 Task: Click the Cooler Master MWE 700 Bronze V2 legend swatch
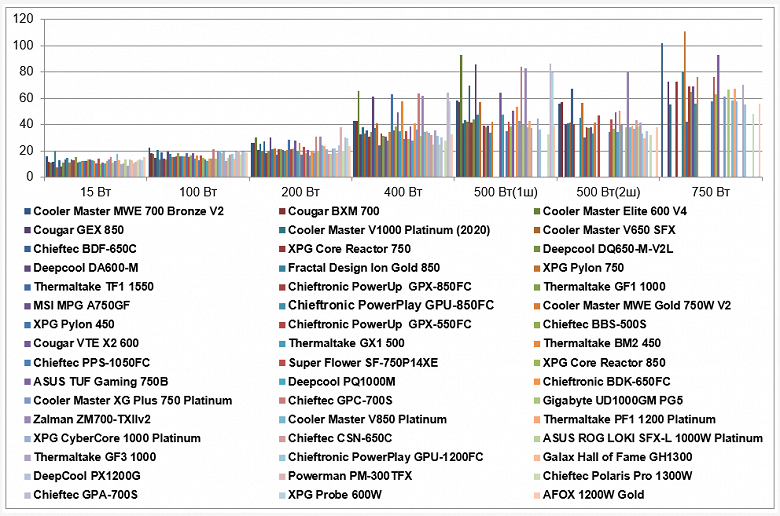[x=28, y=211]
